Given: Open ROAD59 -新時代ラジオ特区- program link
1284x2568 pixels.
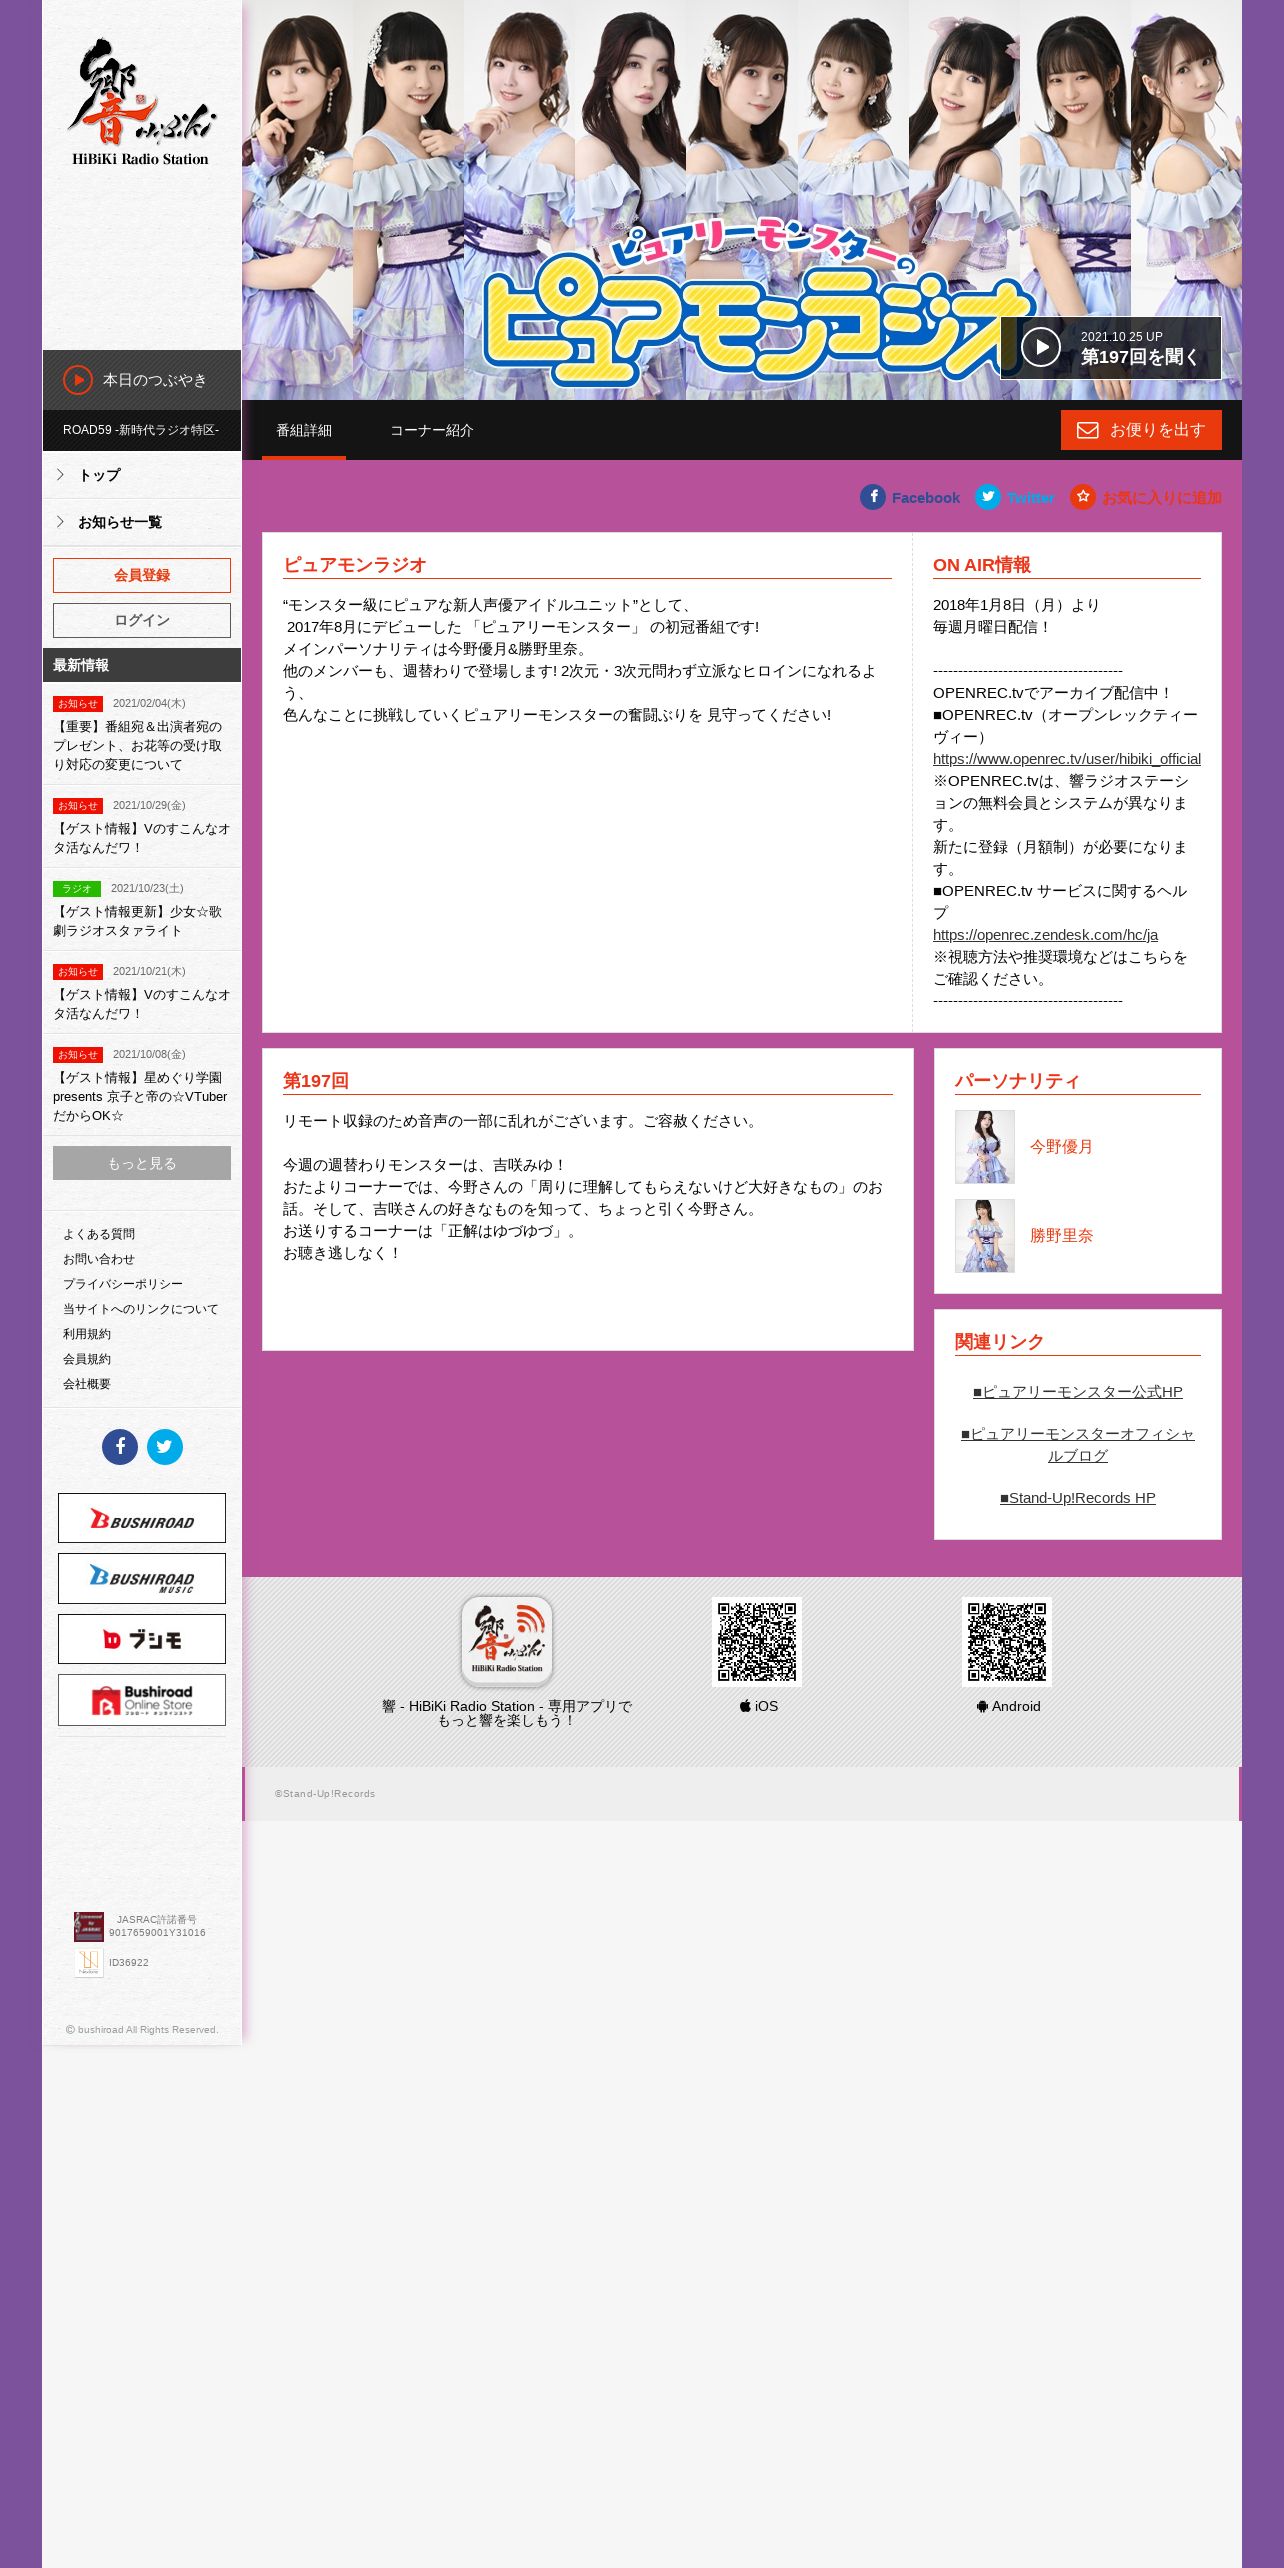Looking at the screenshot, I should point(141,430).
